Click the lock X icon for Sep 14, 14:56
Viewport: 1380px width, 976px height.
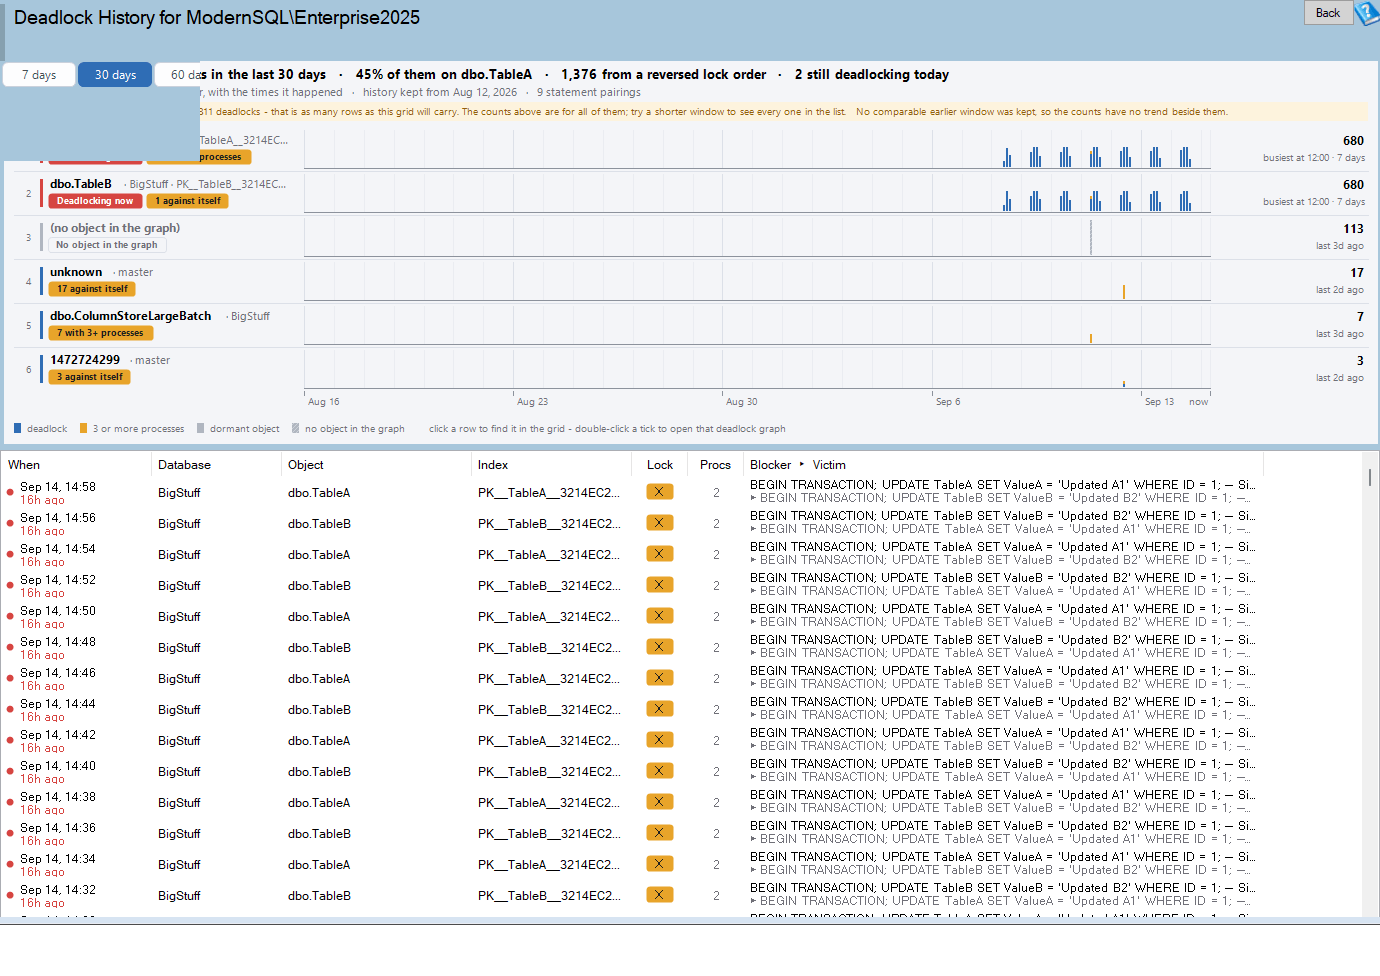(659, 523)
